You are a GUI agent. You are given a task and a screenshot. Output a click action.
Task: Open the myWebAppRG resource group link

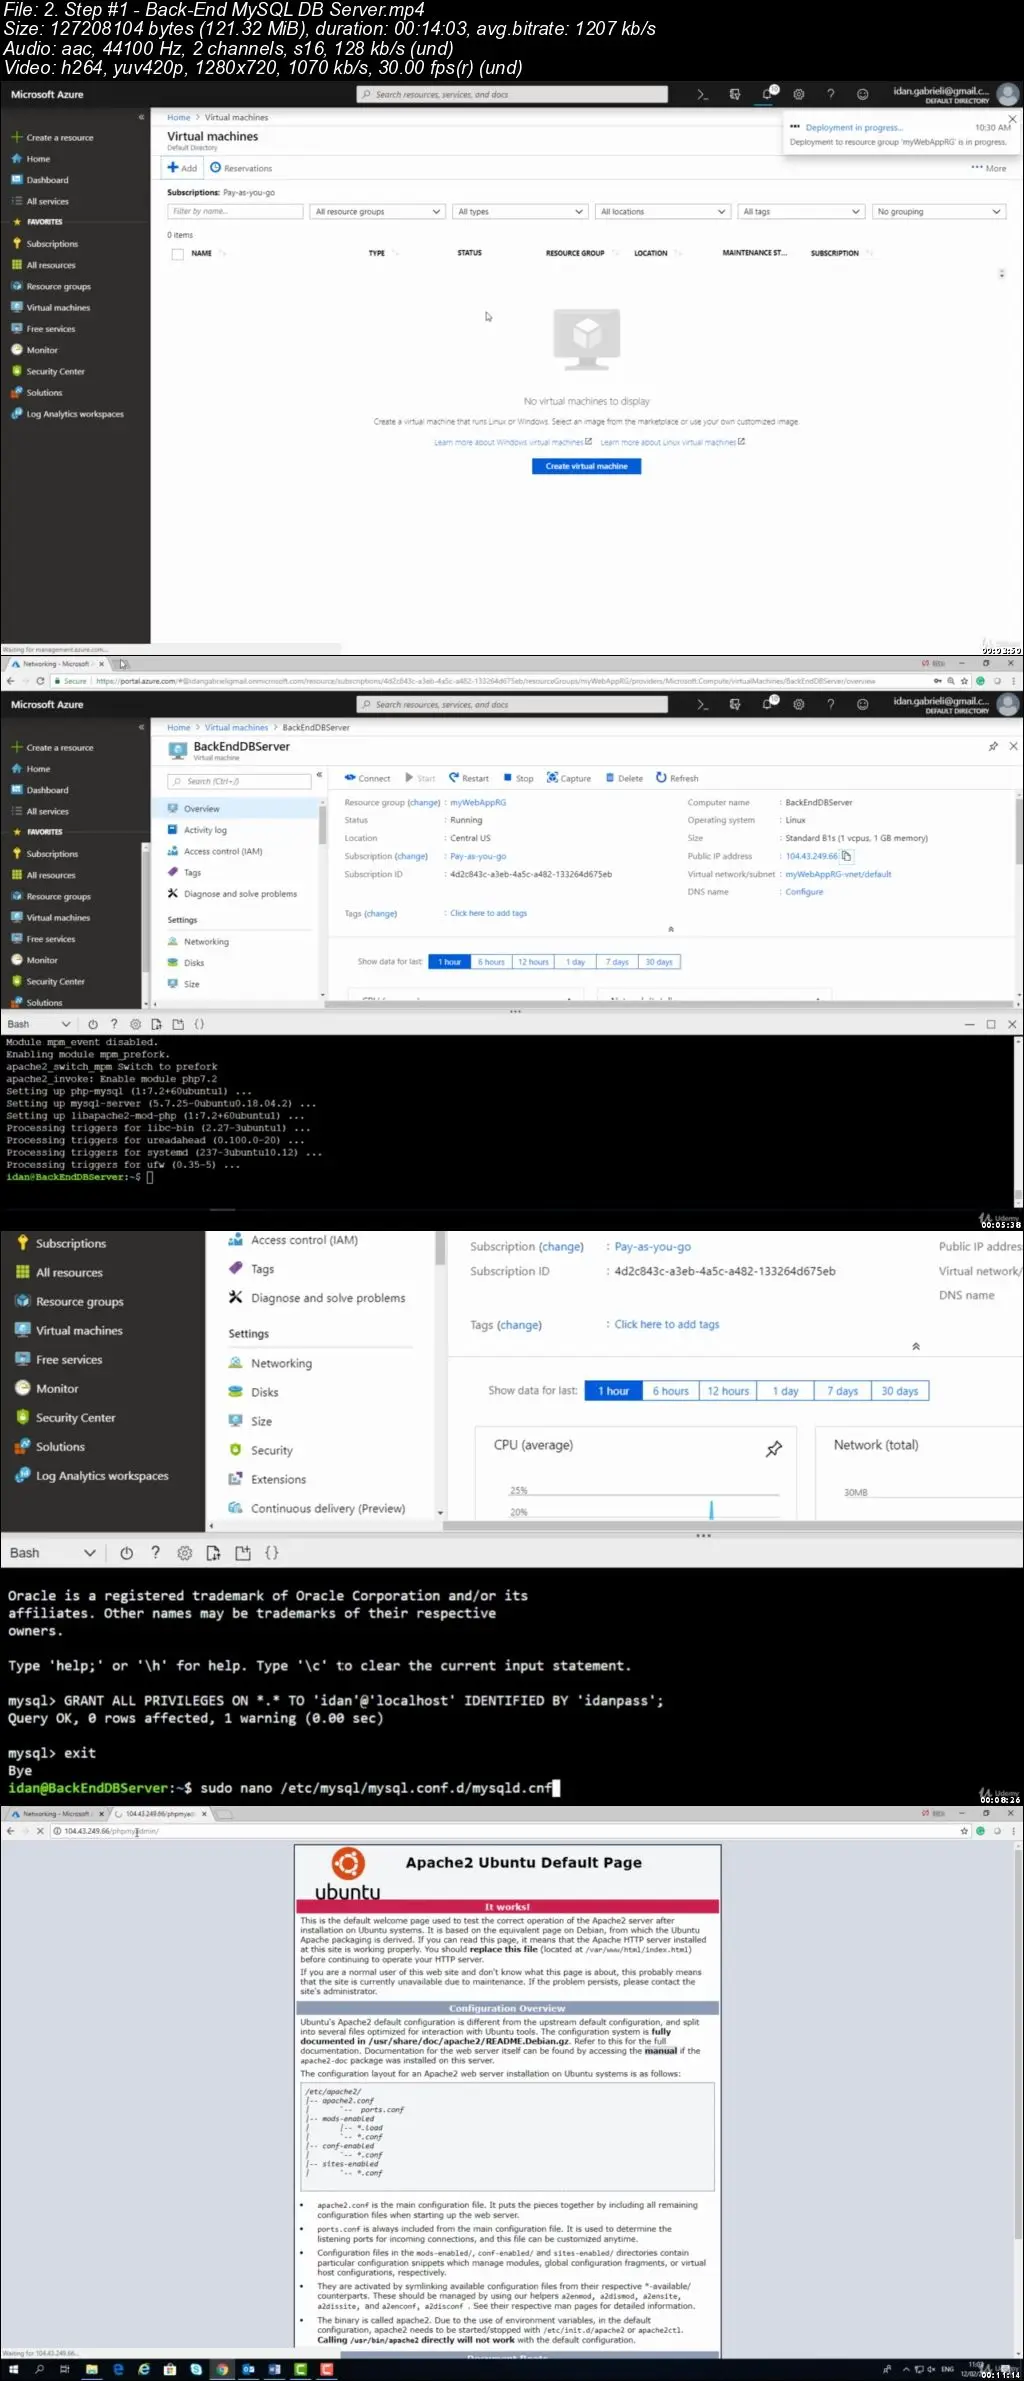point(478,803)
